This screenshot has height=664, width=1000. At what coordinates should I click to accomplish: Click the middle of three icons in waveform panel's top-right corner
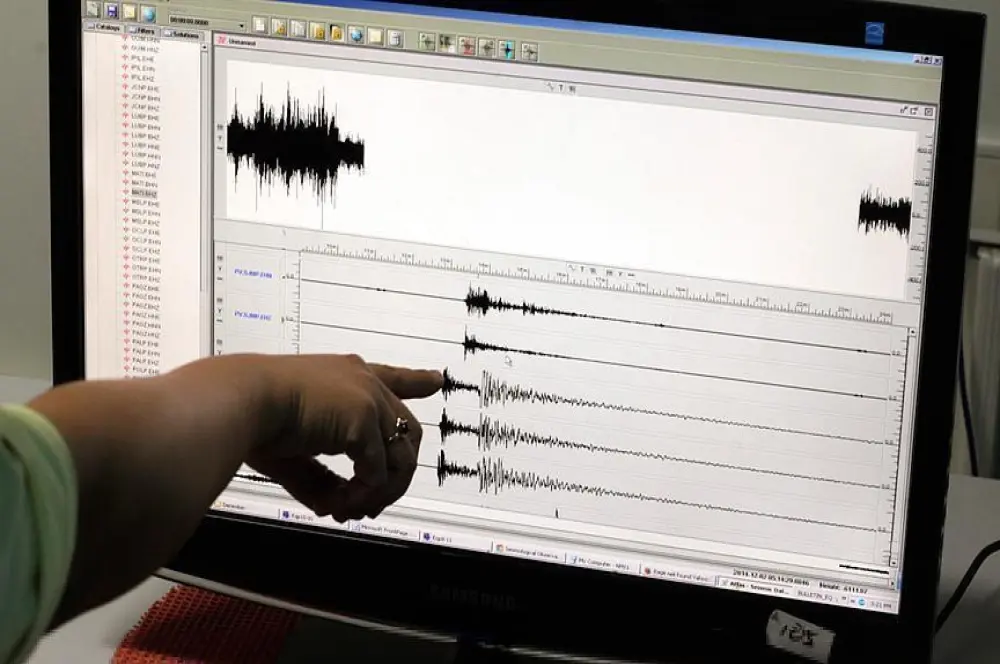(x=915, y=111)
